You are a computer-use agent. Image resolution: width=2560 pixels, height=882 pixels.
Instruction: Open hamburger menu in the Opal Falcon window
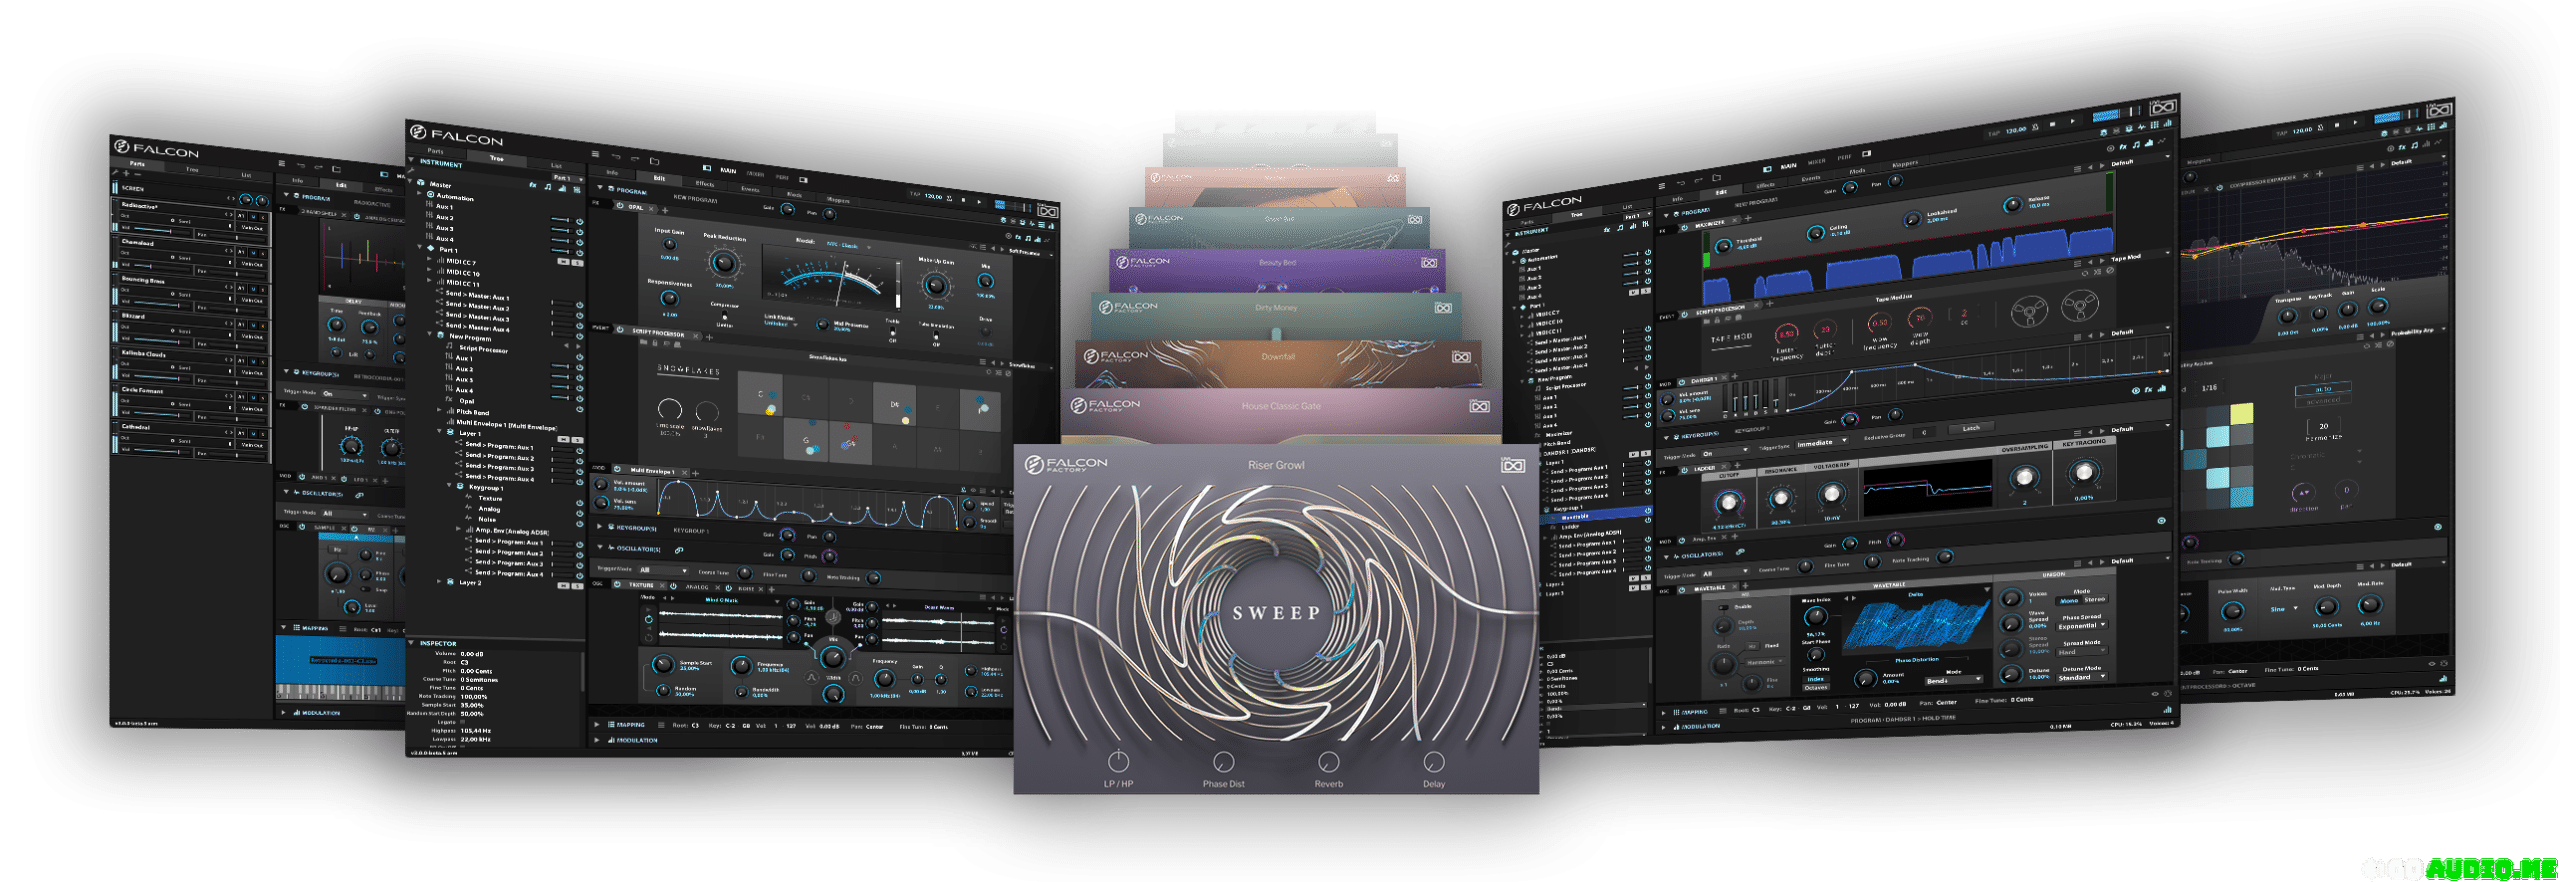tap(595, 154)
